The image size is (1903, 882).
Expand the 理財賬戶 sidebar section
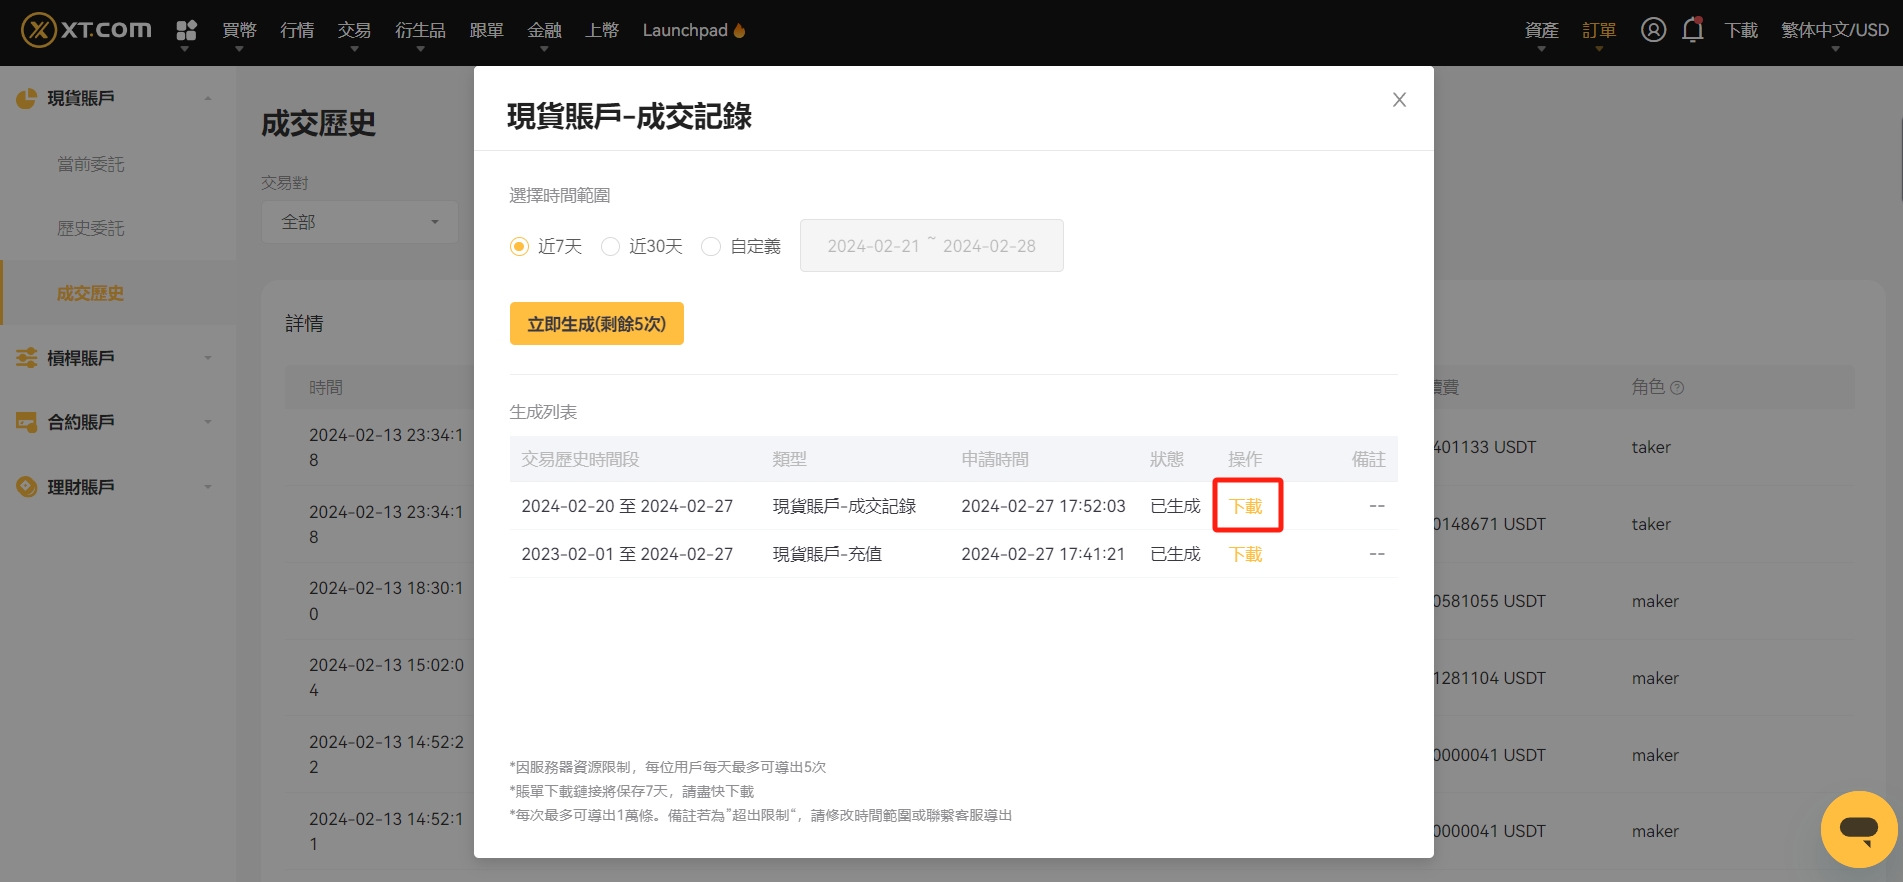coord(208,487)
